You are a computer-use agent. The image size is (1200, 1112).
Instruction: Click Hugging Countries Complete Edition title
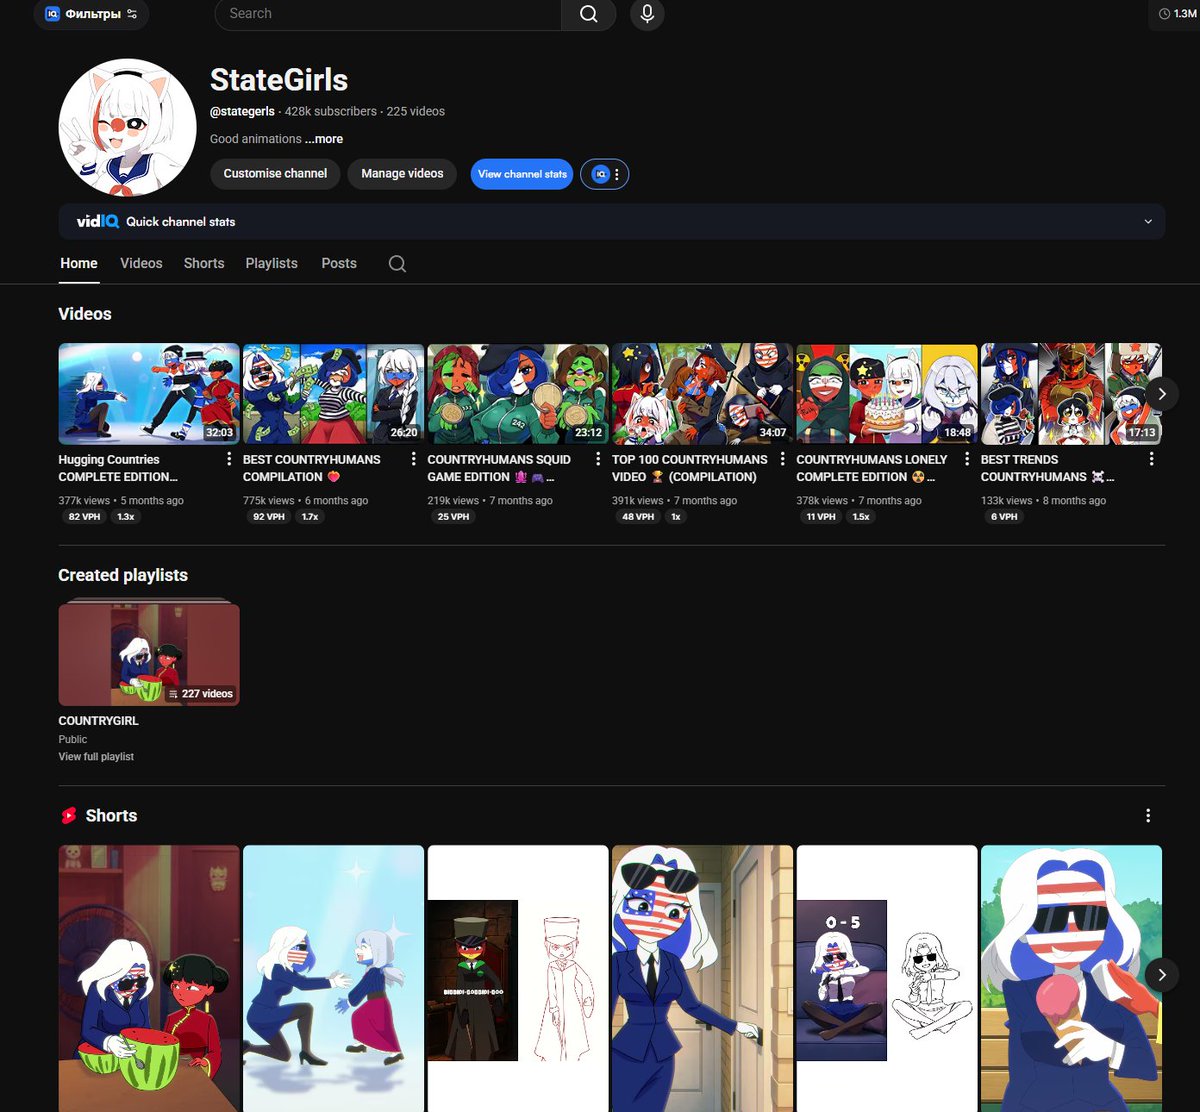pyautogui.click(x=118, y=468)
